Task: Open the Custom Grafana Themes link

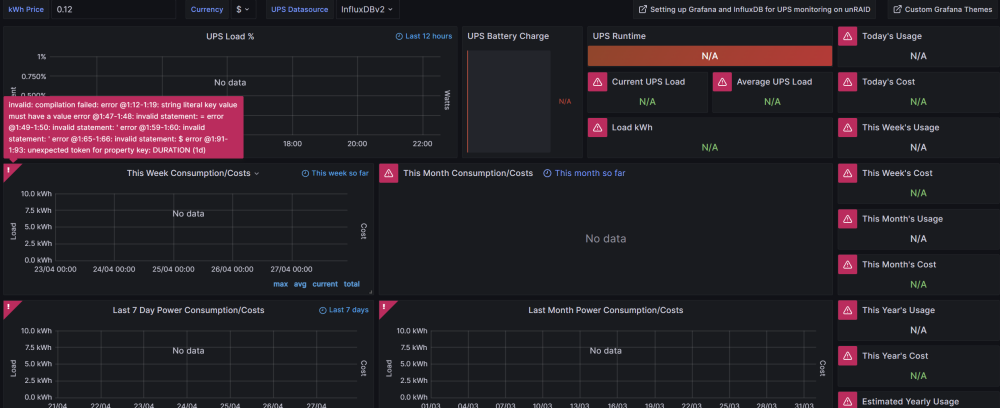Action: [943, 10]
